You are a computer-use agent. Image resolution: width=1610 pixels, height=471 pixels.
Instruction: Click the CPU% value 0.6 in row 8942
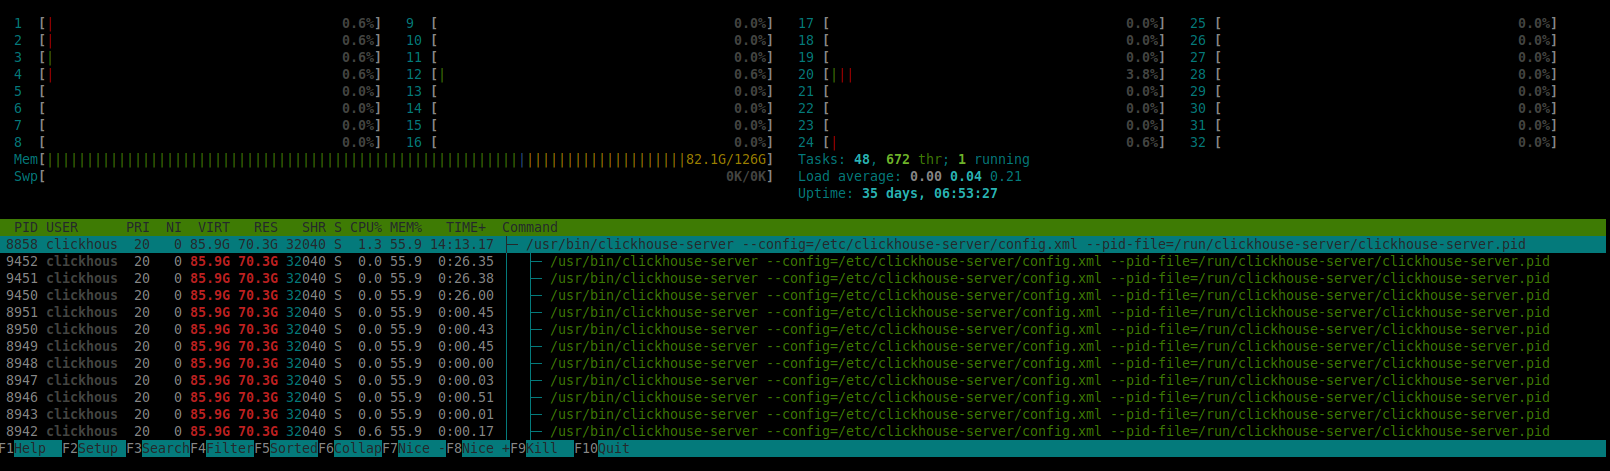point(370,431)
